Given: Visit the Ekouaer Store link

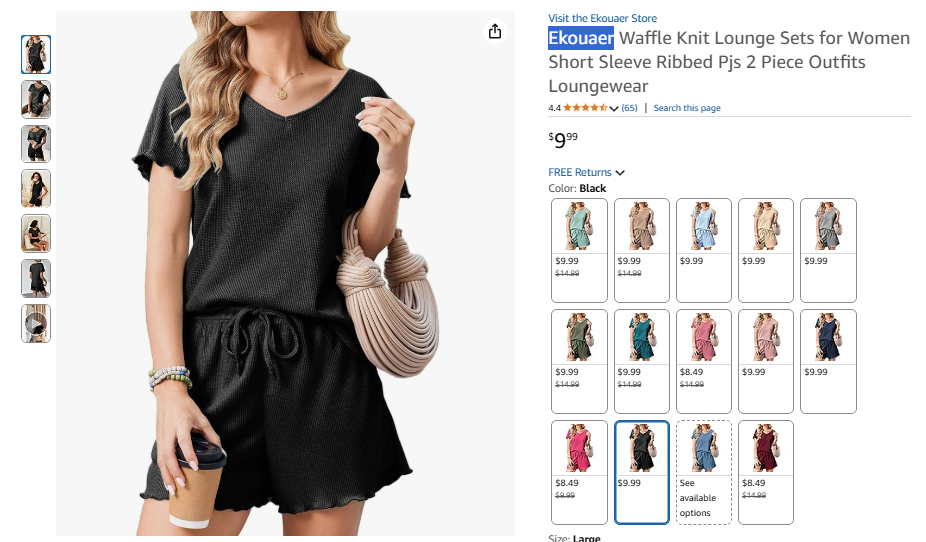Looking at the screenshot, I should coord(602,18).
